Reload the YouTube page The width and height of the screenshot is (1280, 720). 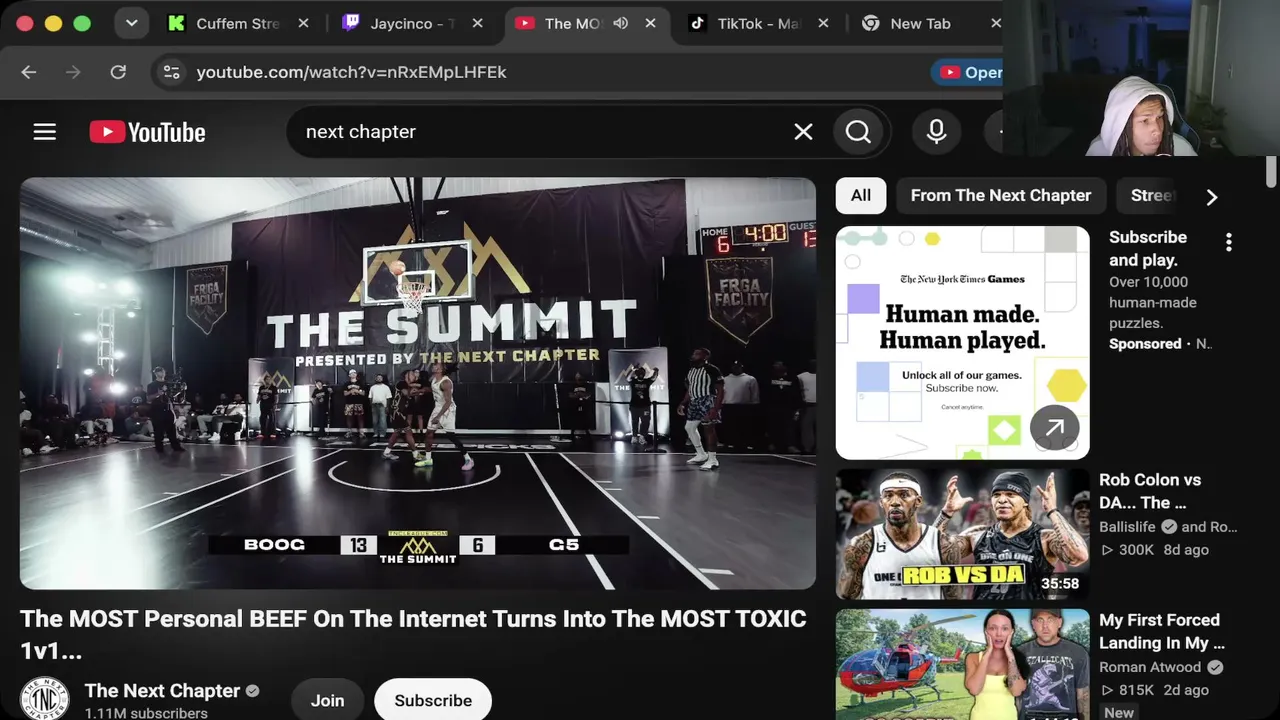coord(118,72)
